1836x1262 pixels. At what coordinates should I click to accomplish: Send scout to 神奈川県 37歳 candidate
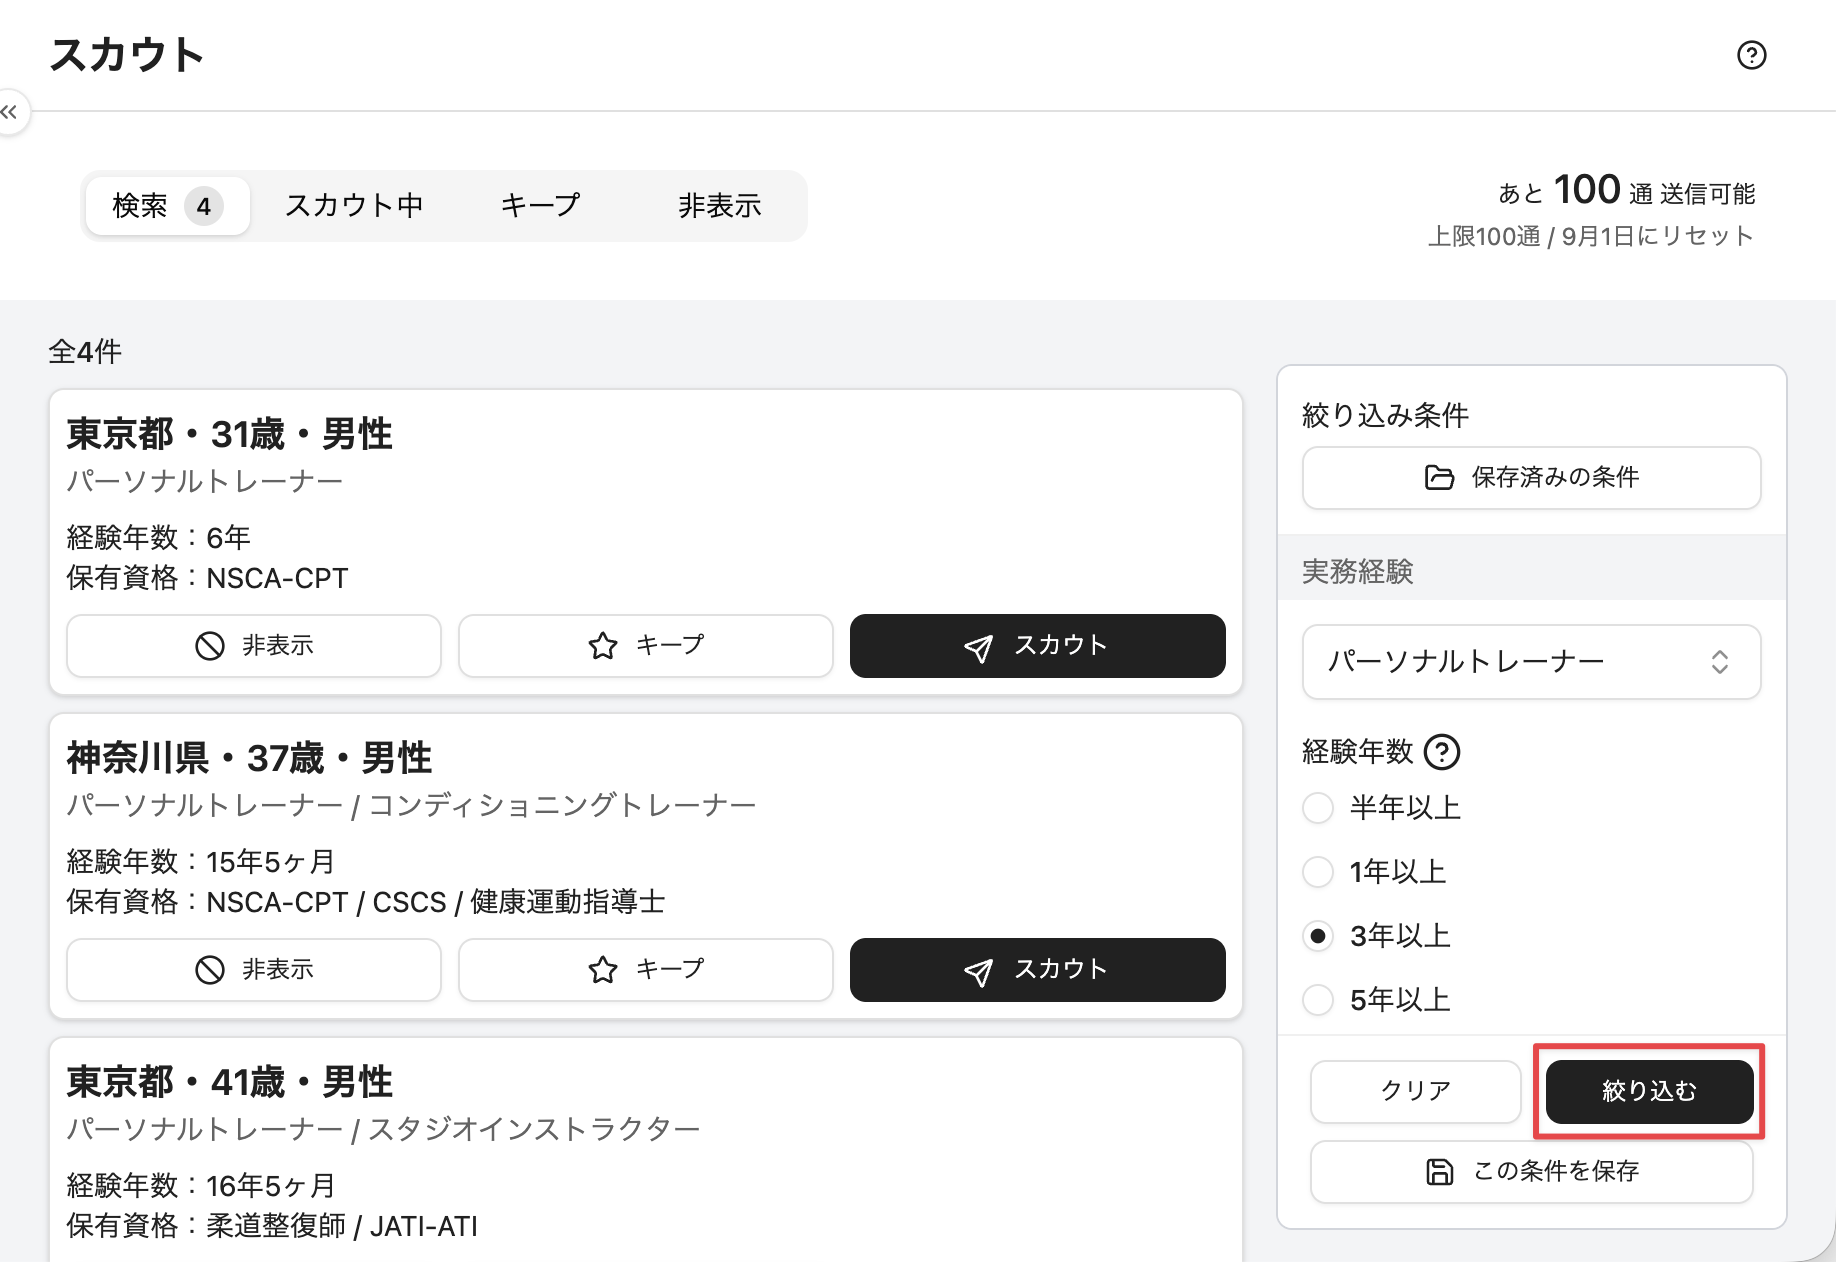[1037, 970]
